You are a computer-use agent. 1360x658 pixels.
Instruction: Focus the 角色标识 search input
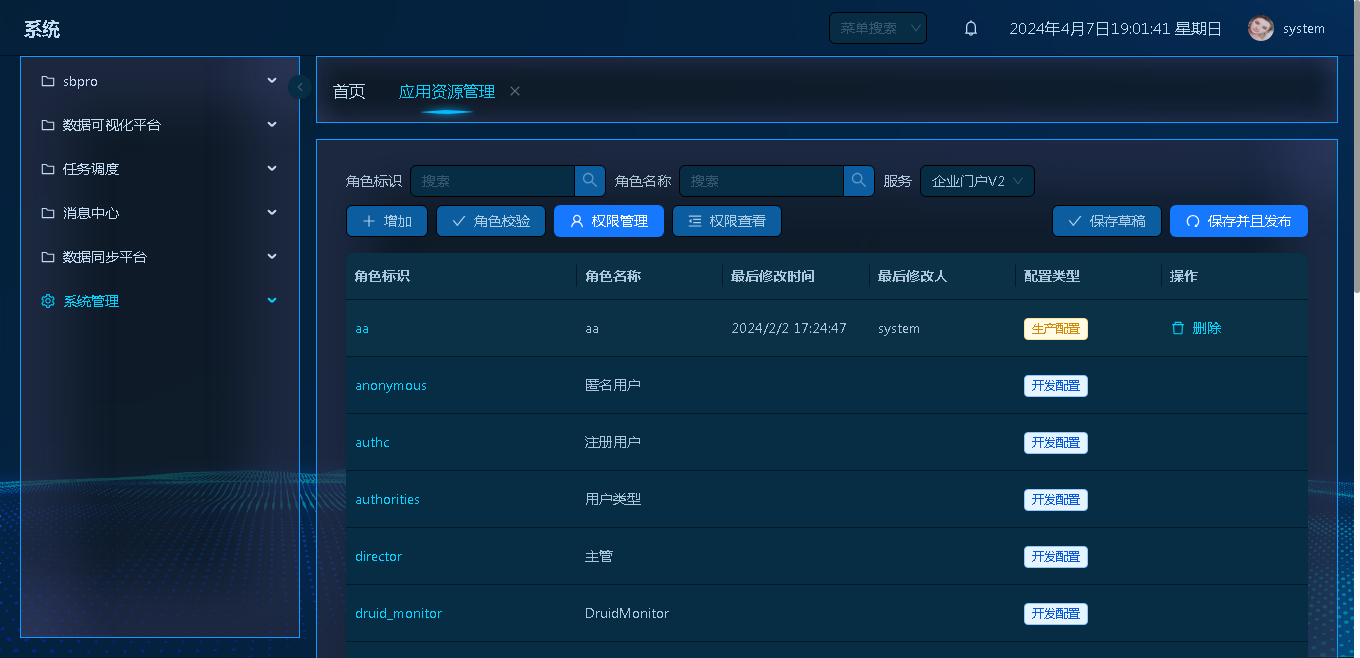coord(492,181)
